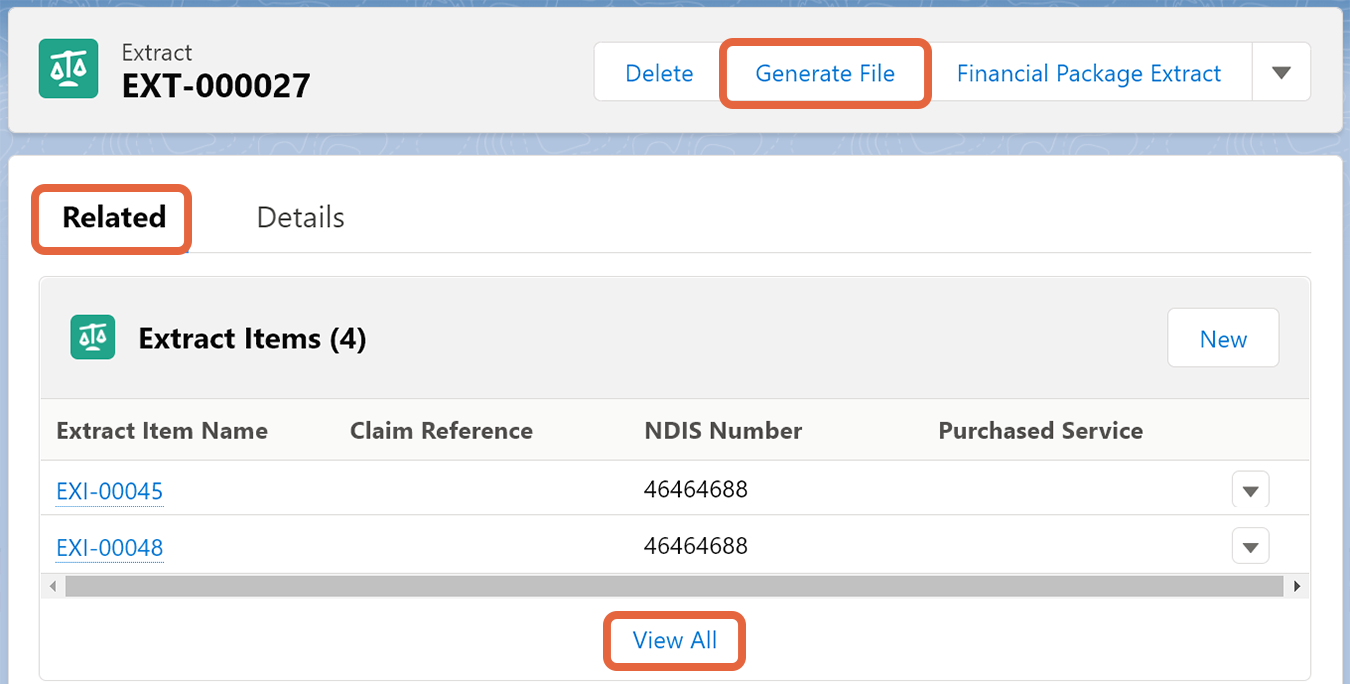Click the Extract Items list scales icon

point(93,338)
